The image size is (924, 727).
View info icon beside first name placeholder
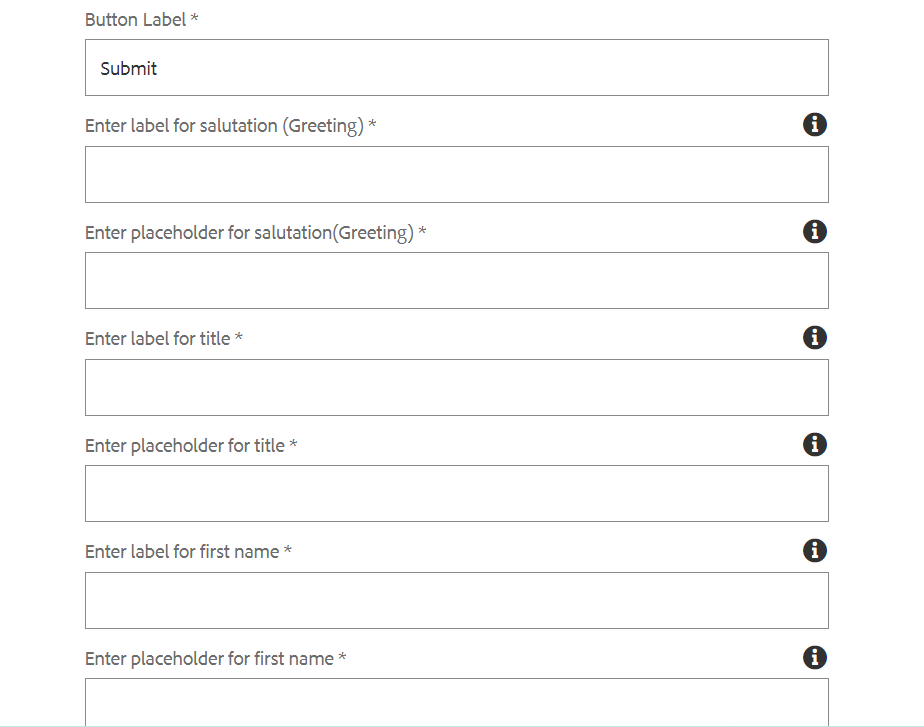(x=814, y=657)
